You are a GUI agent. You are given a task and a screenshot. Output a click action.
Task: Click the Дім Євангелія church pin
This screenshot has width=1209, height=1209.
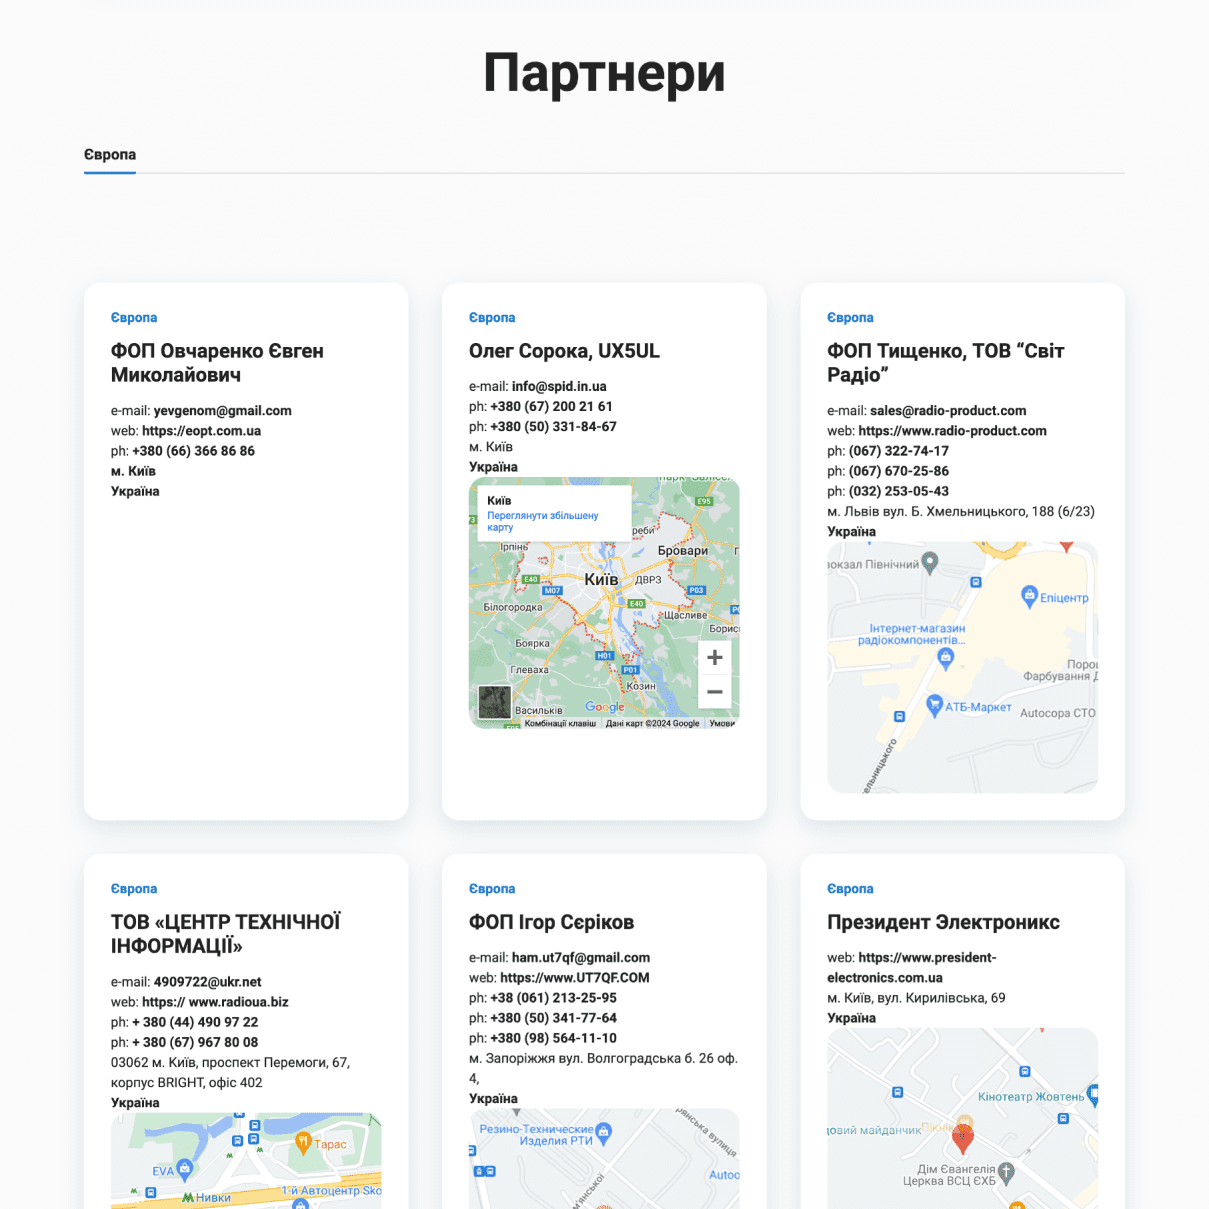(x=1006, y=1171)
